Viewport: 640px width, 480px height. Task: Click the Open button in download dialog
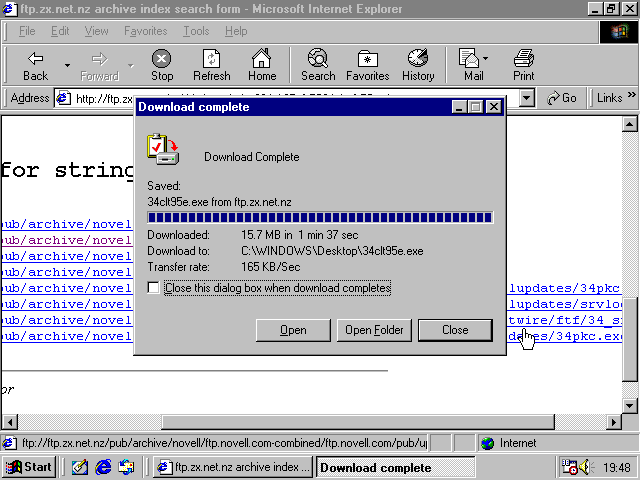pos(293,330)
